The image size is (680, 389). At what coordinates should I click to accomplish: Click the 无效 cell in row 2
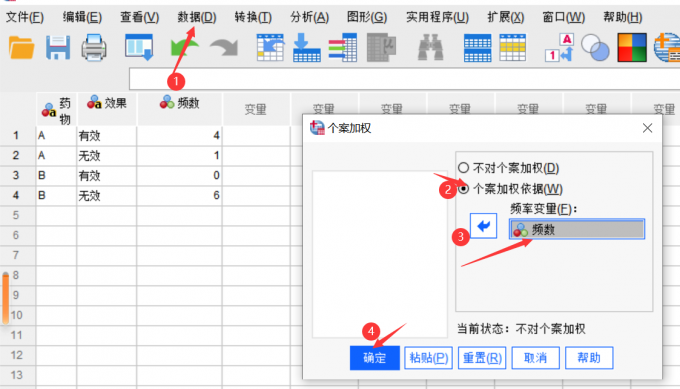(x=107, y=156)
